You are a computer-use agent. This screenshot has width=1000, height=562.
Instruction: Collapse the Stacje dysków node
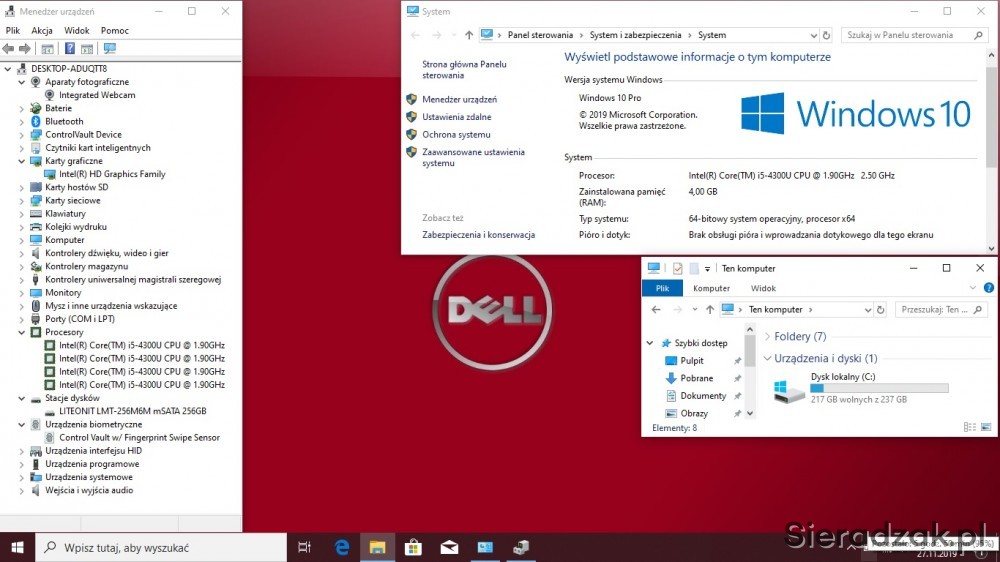click(22, 398)
